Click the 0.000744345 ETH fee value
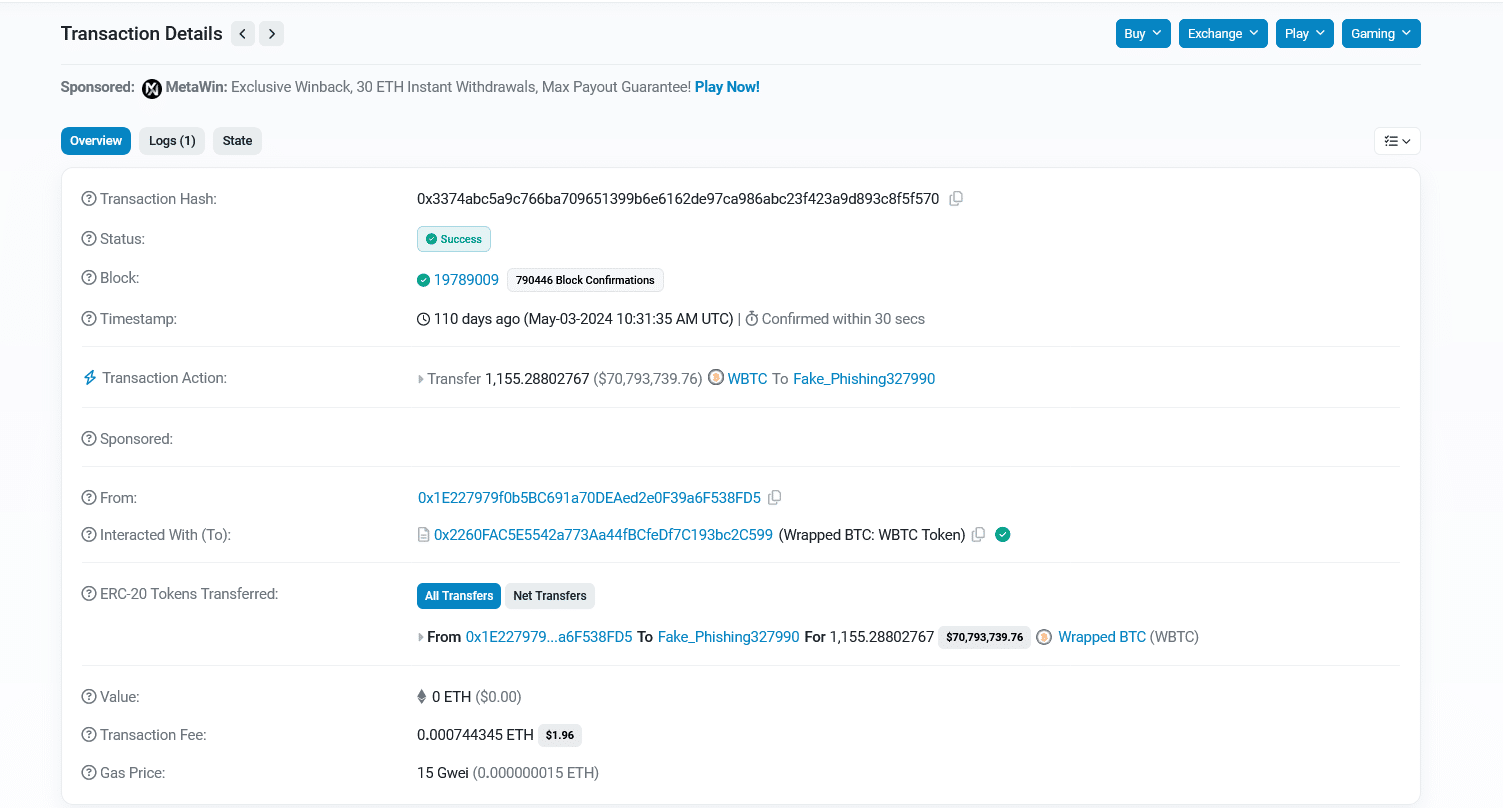The width and height of the screenshot is (1503, 808). pos(475,735)
